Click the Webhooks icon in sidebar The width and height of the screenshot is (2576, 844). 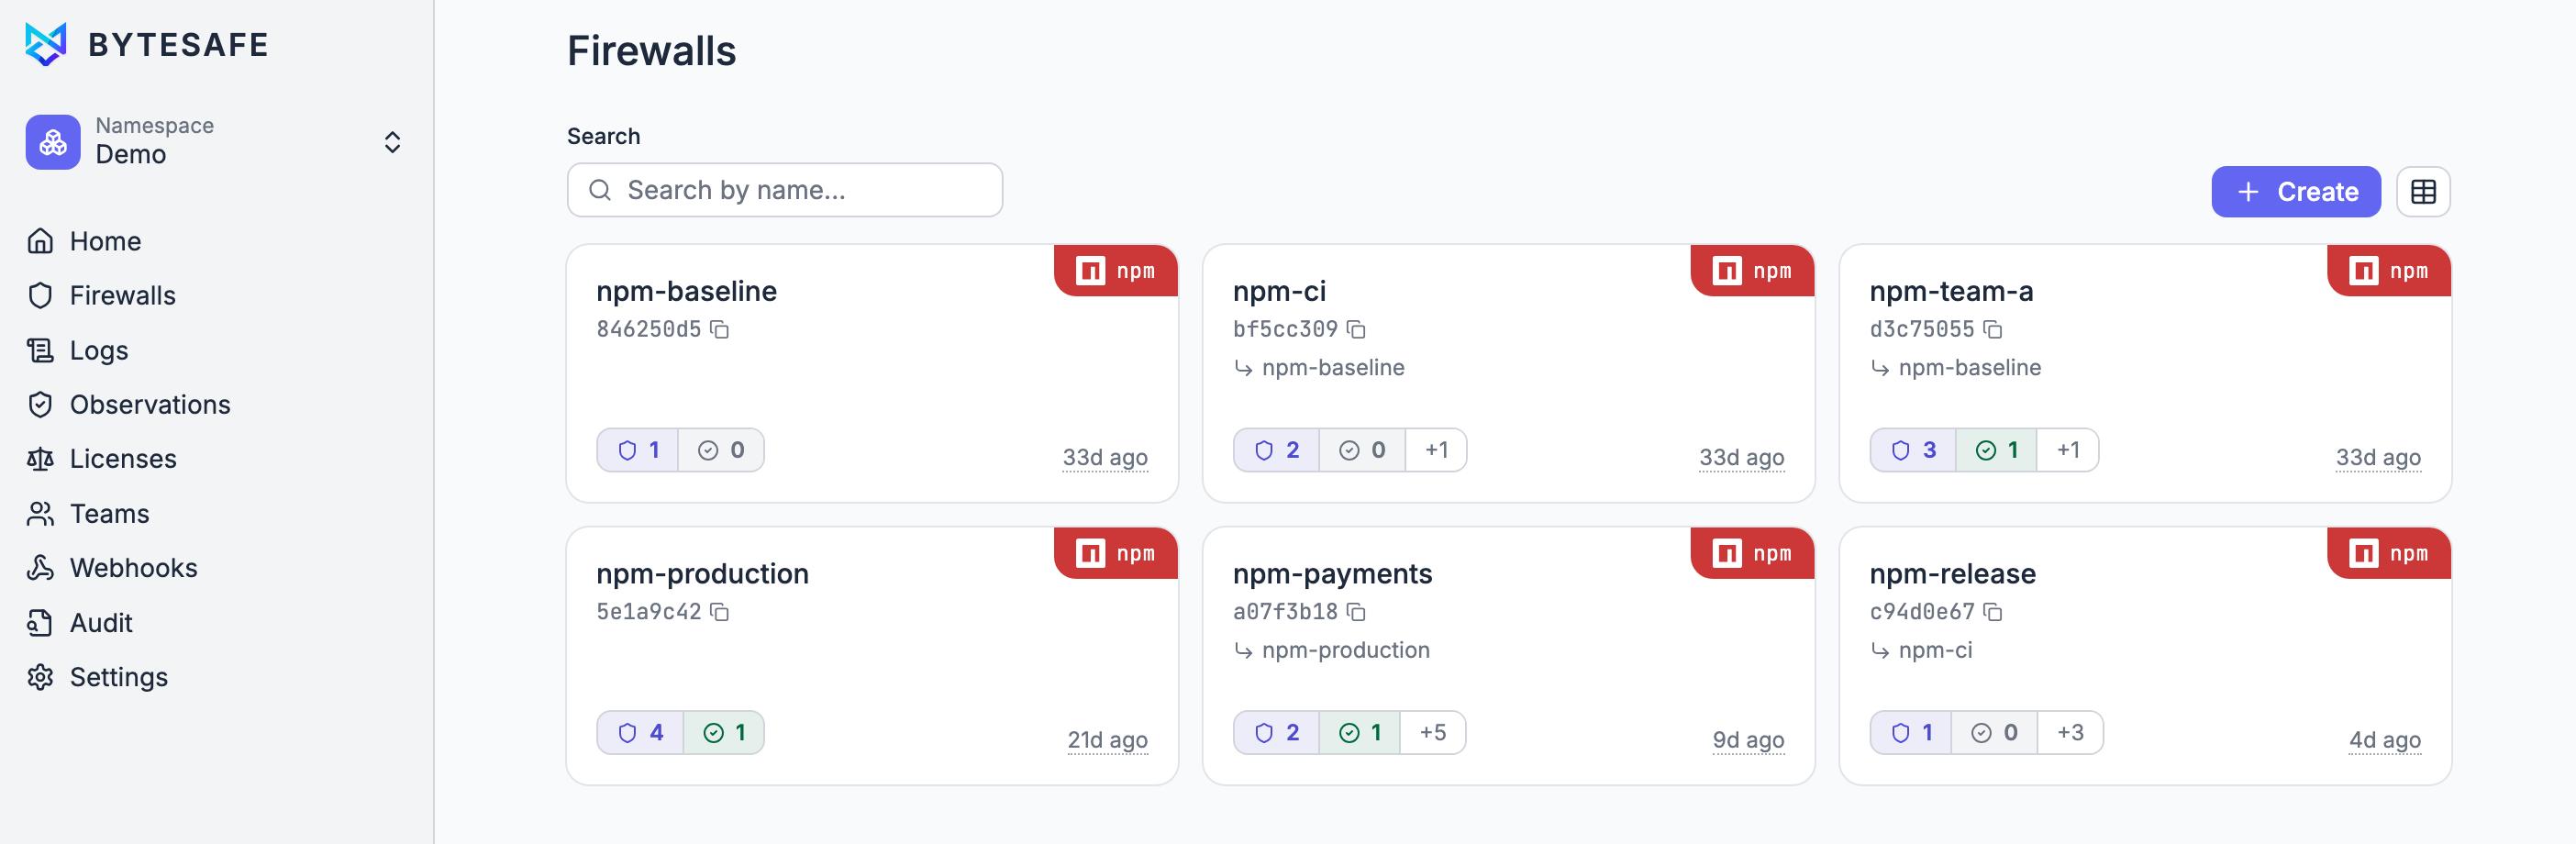tap(40, 568)
